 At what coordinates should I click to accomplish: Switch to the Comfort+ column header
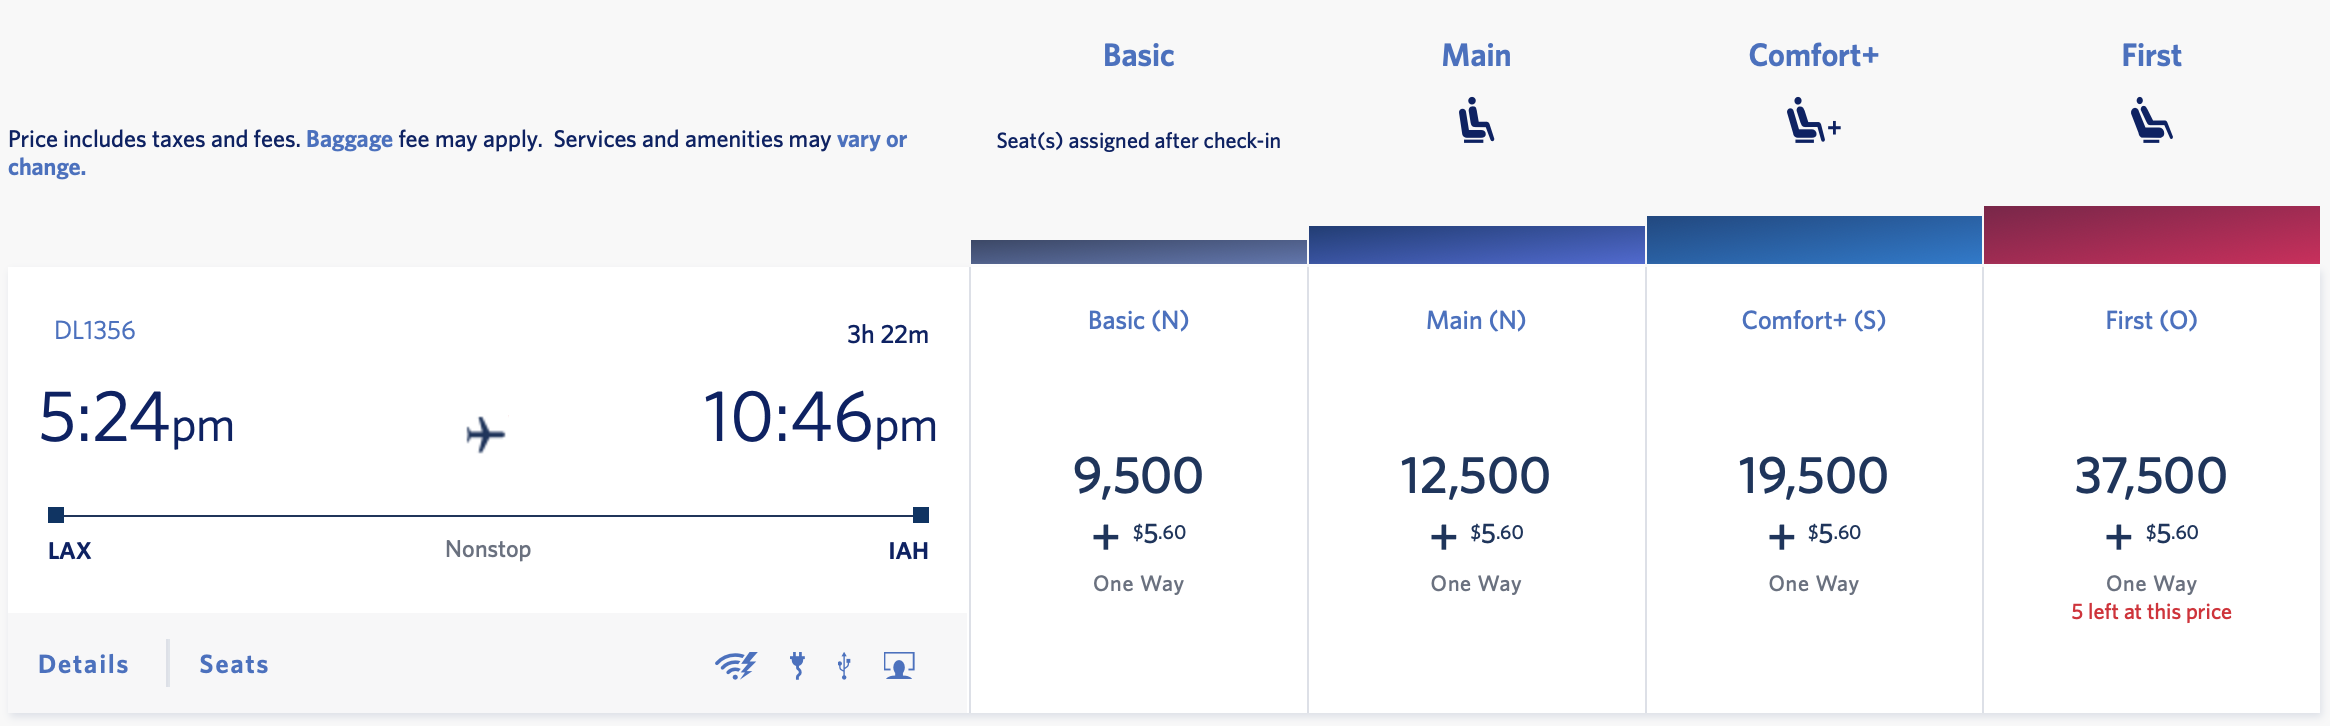(1812, 56)
